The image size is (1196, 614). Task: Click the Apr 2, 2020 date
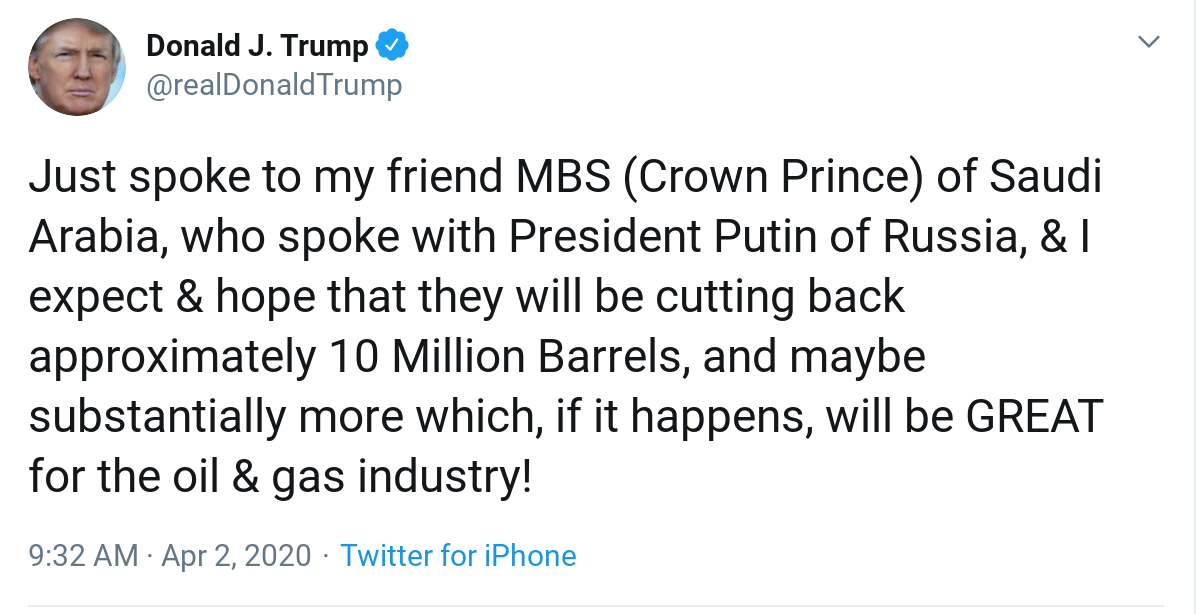coord(238,556)
